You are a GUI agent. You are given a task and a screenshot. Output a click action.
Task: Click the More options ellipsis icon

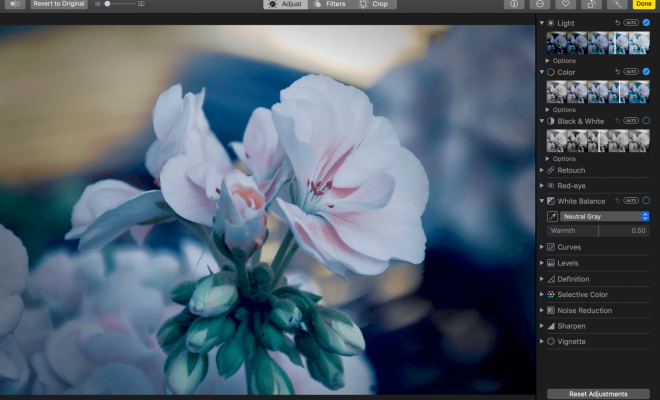coord(540,4)
